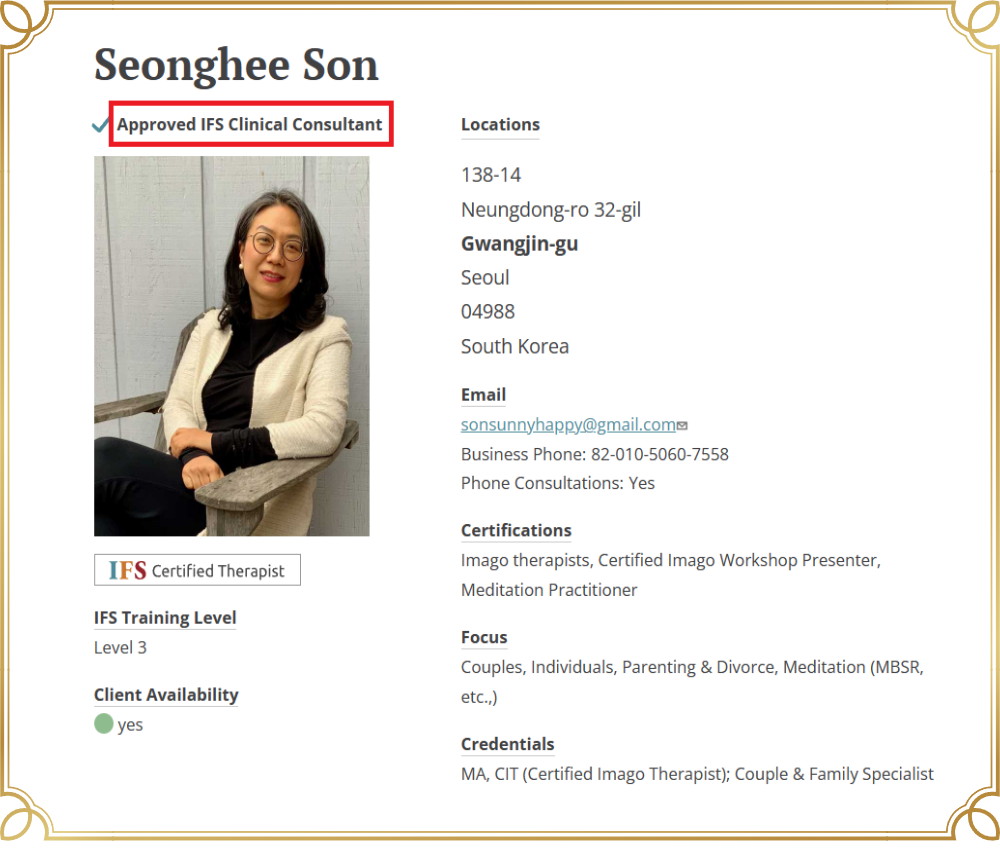The width and height of the screenshot is (1000, 860).
Task: Click the Certifications section heading
Action: [516, 531]
